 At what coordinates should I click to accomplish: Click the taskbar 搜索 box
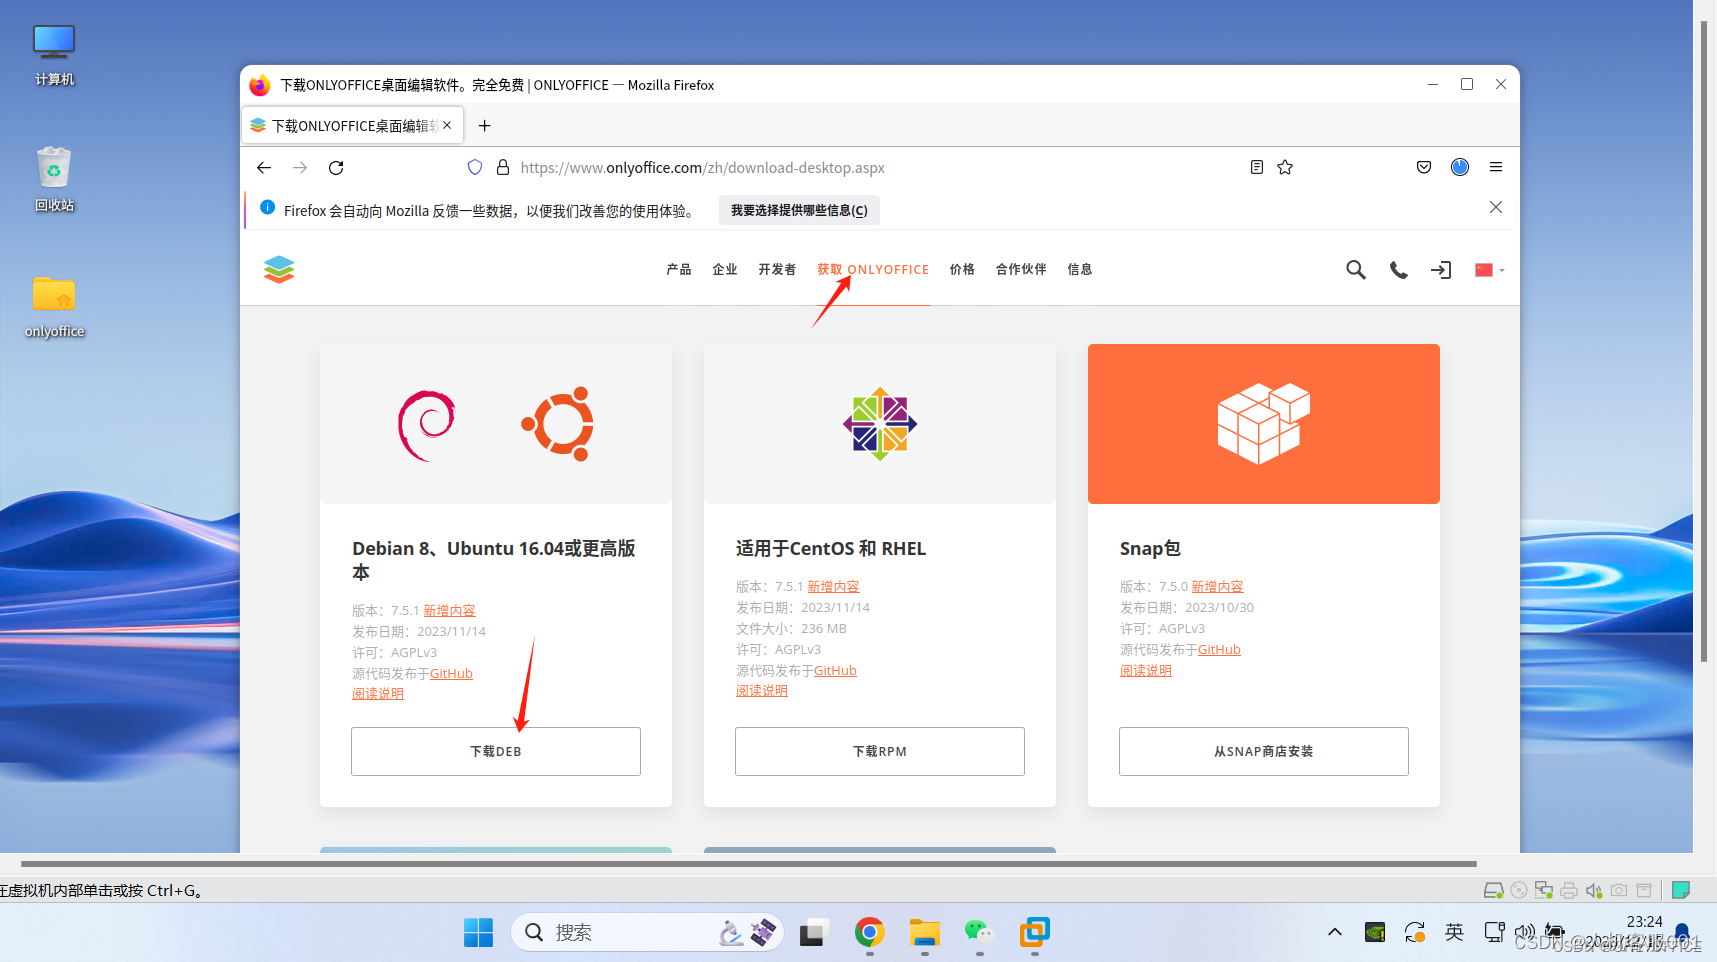tap(647, 932)
